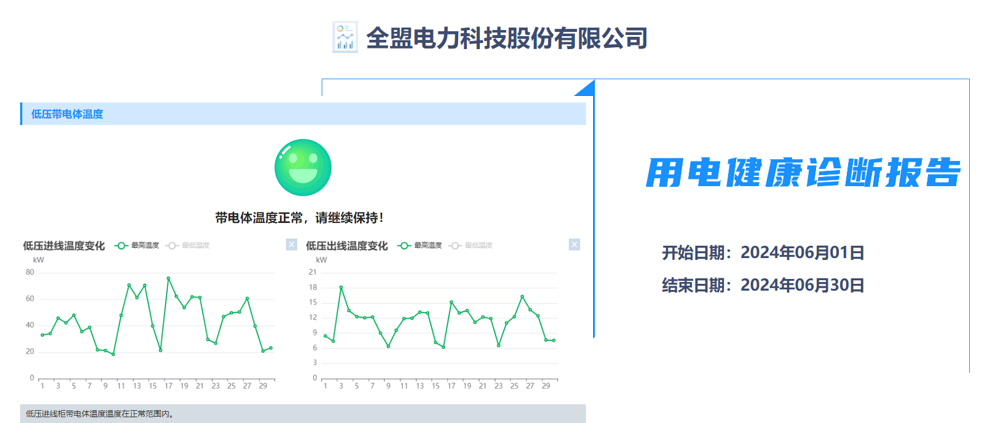Click the 低压进线温度变化 chart title
The height and width of the screenshot is (423, 983).
click(x=63, y=246)
